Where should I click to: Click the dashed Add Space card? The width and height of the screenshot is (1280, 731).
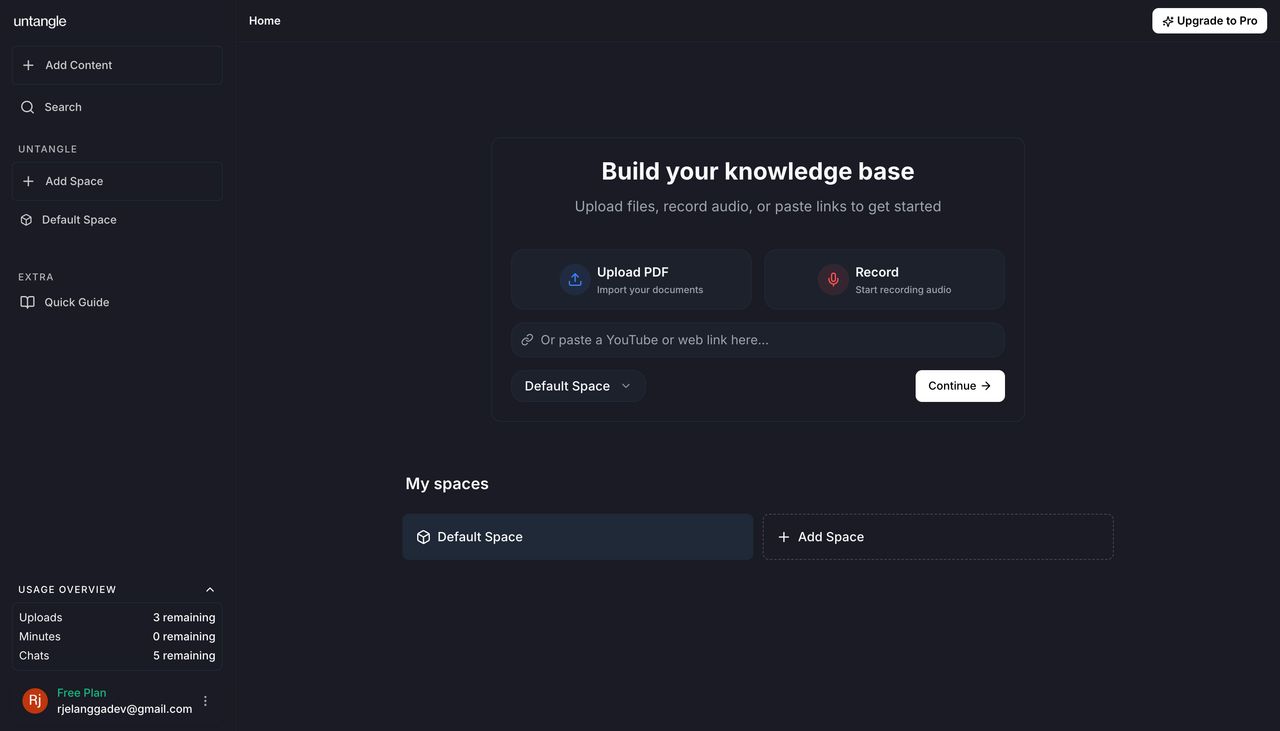[x=938, y=537]
